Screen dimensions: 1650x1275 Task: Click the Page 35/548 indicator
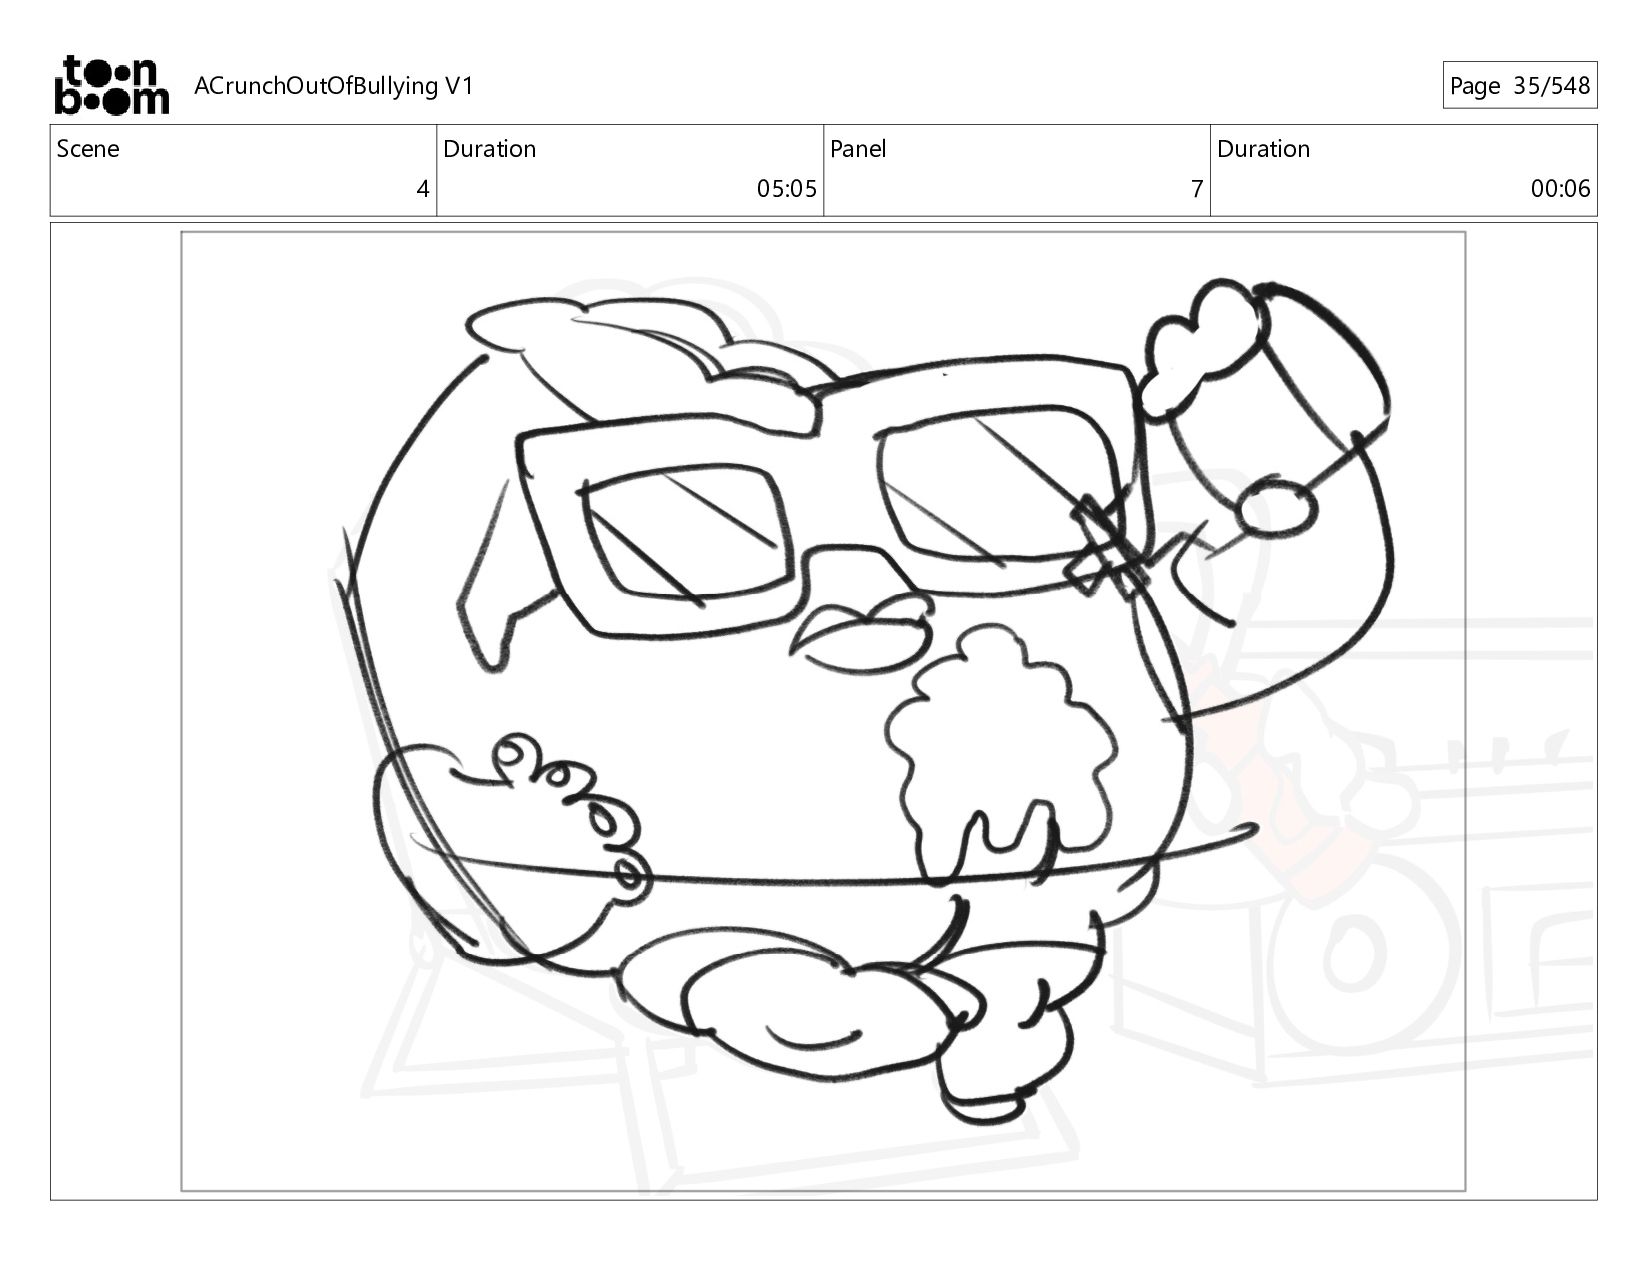pos(1519,86)
